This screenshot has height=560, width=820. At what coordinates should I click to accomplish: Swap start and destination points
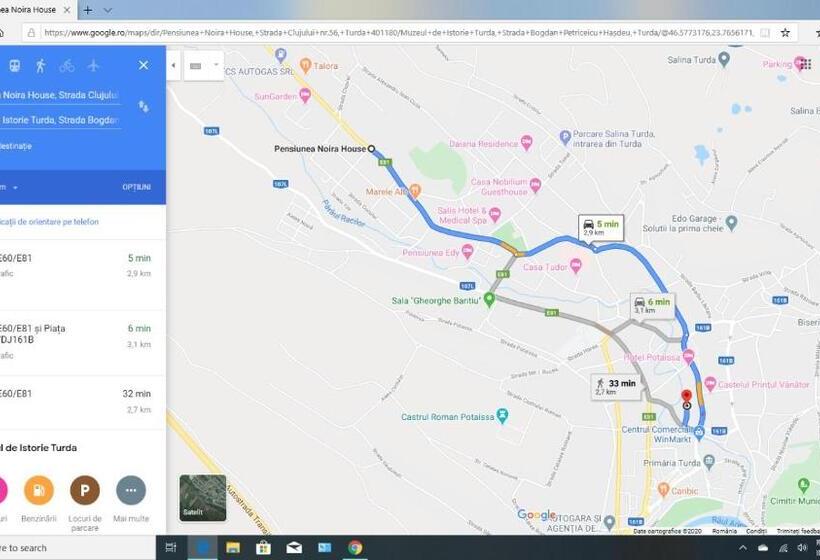pyautogui.click(x=143, y=106)
